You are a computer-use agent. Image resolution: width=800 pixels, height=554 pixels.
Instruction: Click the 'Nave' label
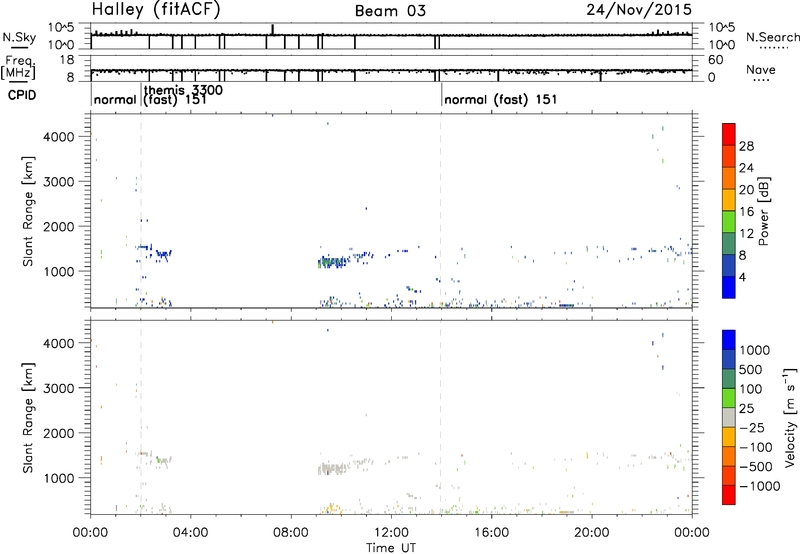[761, 69]
